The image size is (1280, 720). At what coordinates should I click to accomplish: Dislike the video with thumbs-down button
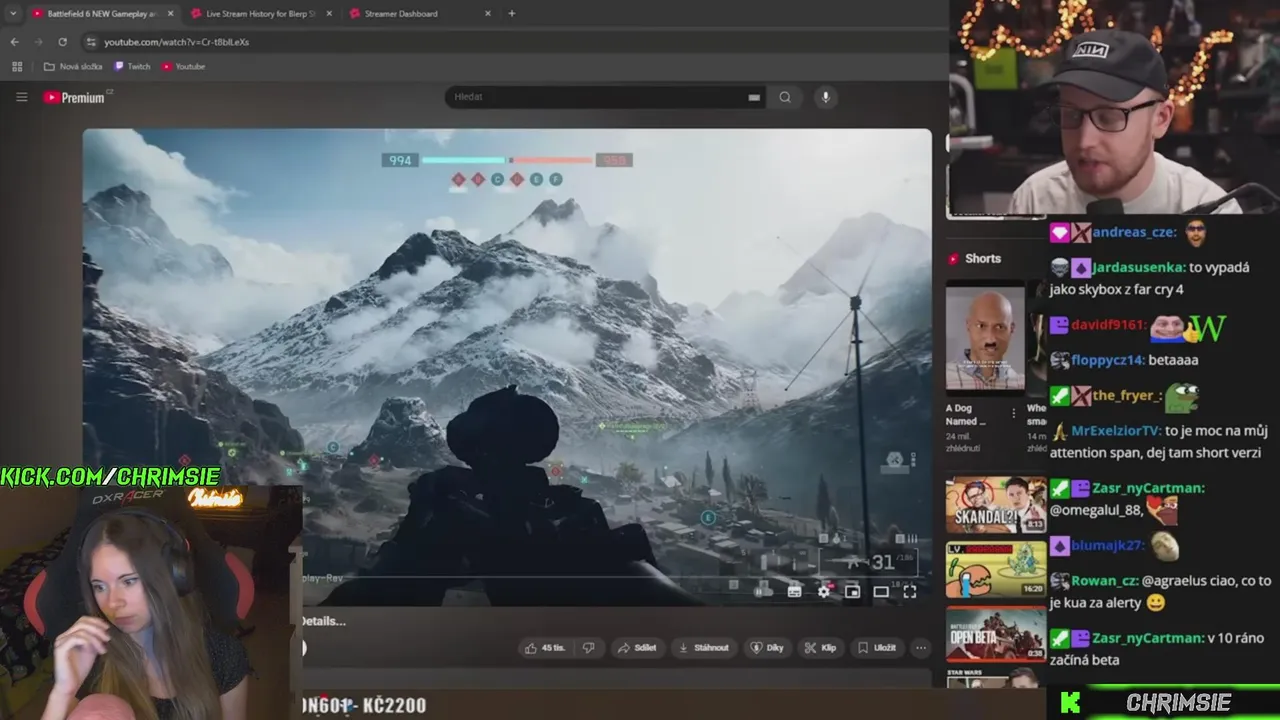point(588,648)
